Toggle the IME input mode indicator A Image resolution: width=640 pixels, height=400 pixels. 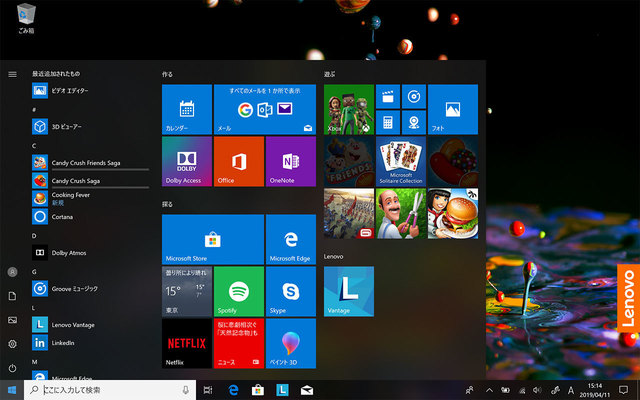click(571, 390)
